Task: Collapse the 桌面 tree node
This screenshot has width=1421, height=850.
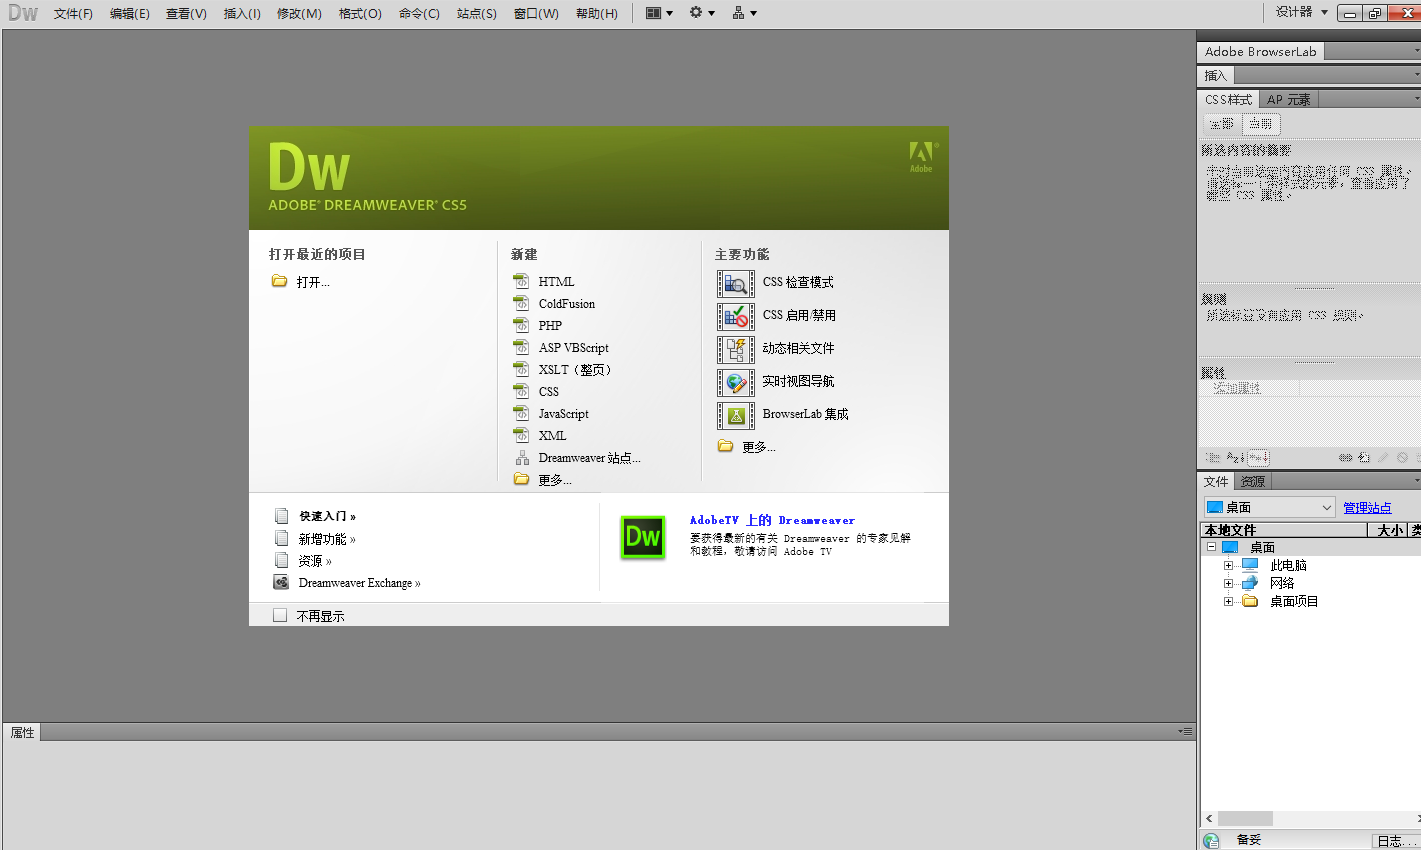Action: click(1211, 546)
